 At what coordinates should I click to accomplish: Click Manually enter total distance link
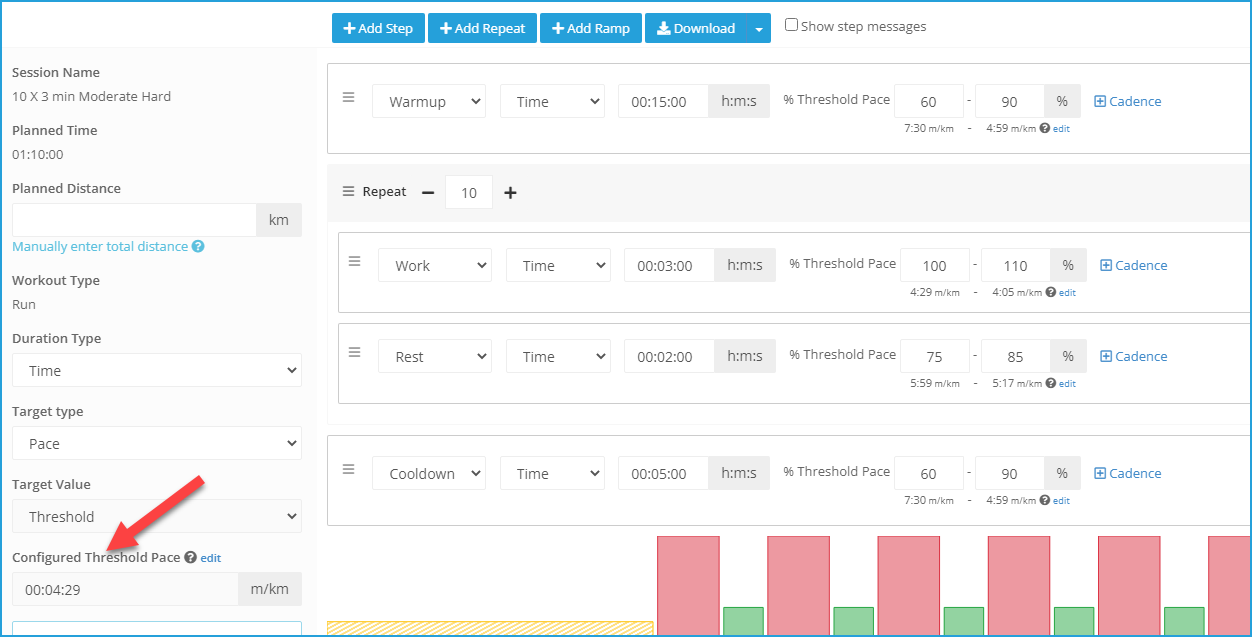(x=100, y=246)
